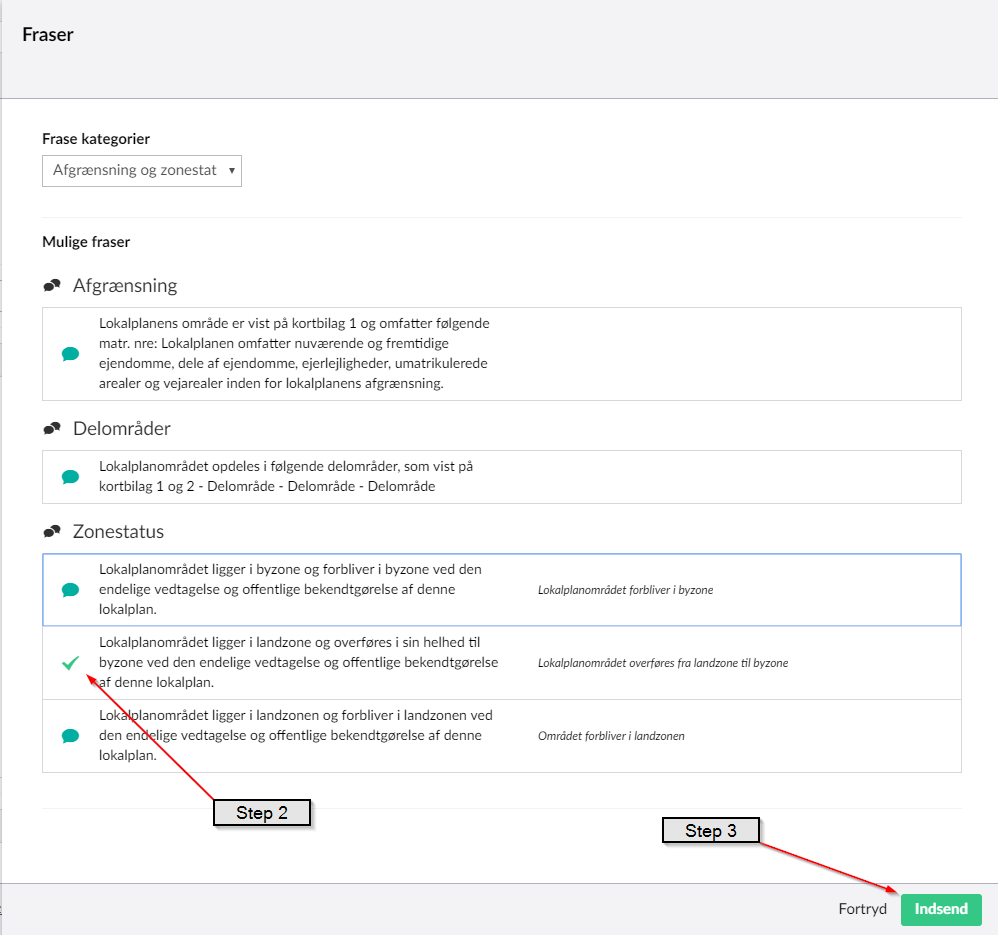The image size is (998, 935).
Task: Click the Step 3 annotation label
Action: click(711, 831)
